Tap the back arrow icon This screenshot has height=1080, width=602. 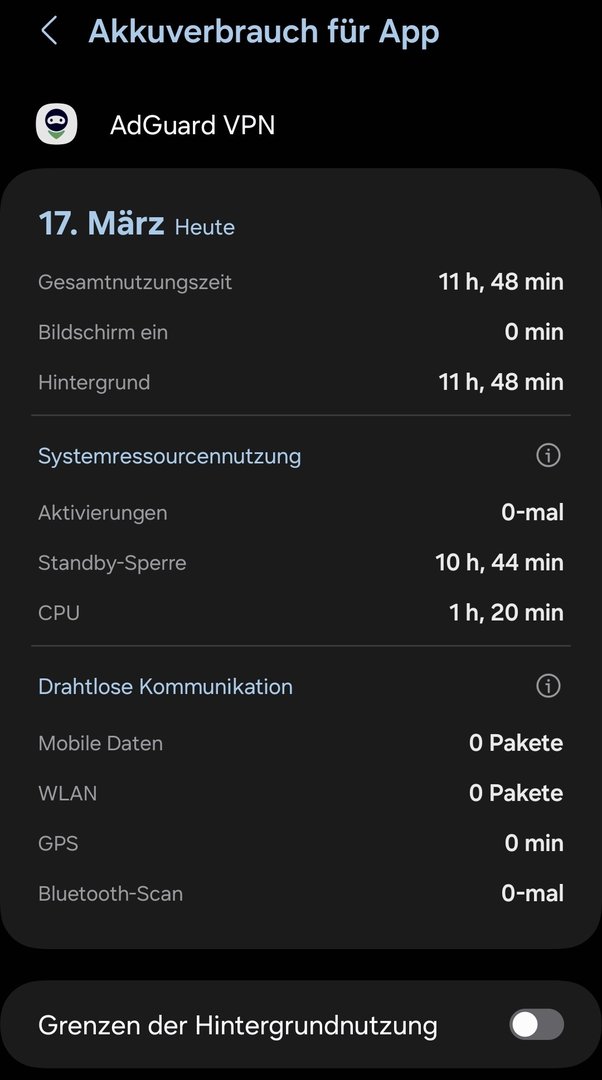point(49,31)
